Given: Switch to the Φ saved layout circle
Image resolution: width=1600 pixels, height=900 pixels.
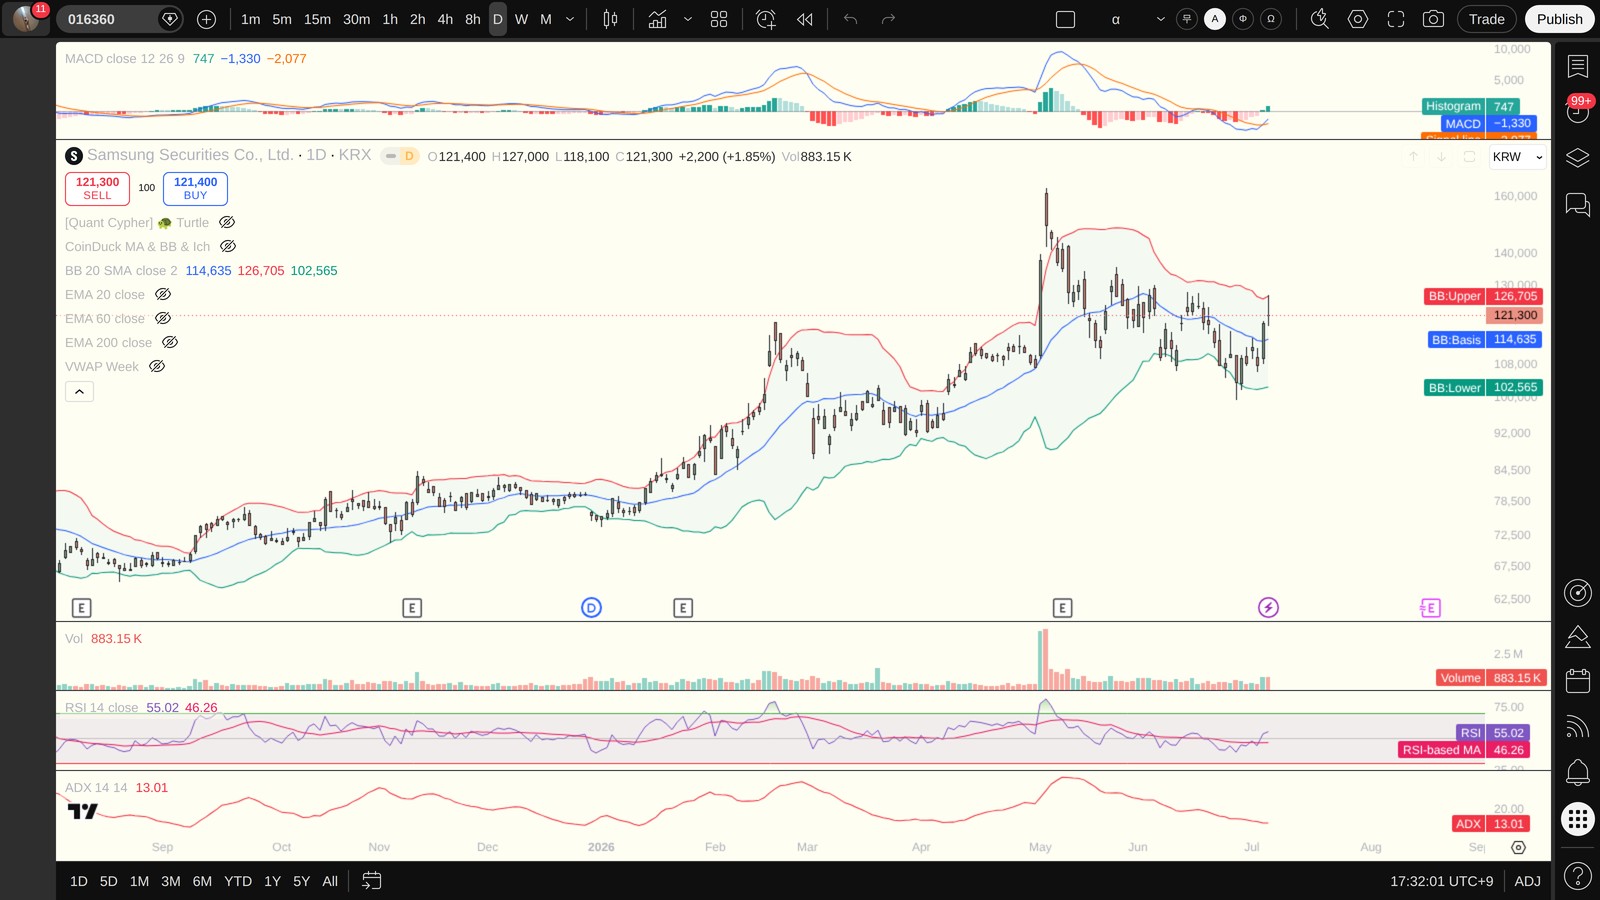Looking at the screenshot, I should point(1243,19).
